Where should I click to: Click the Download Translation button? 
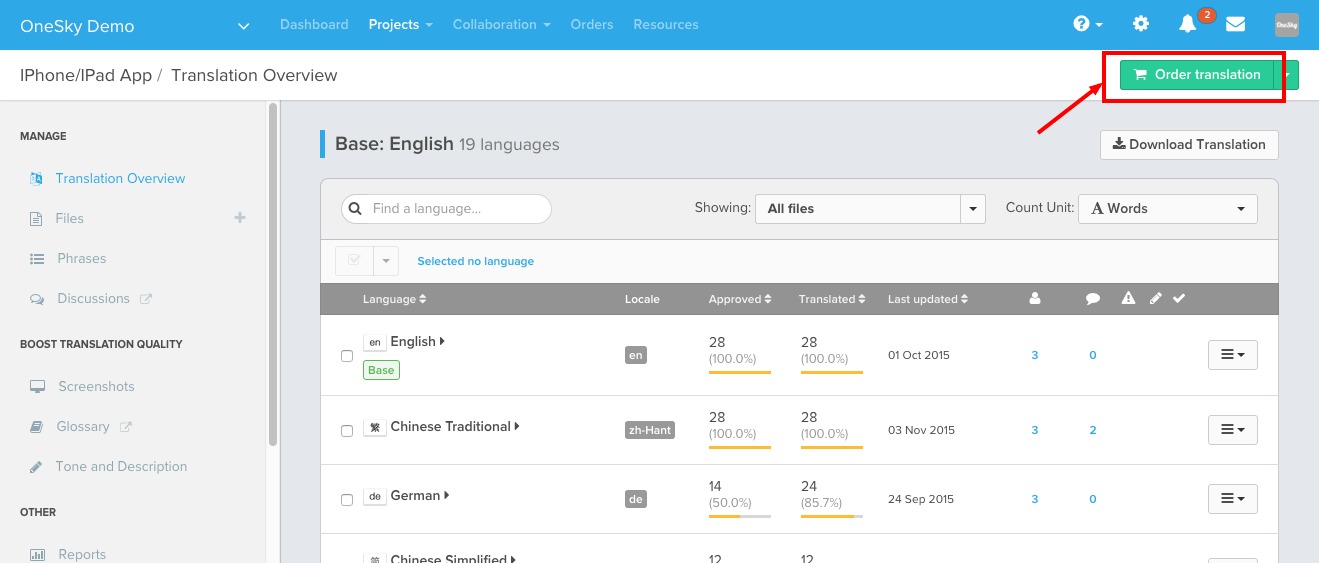1189,144
